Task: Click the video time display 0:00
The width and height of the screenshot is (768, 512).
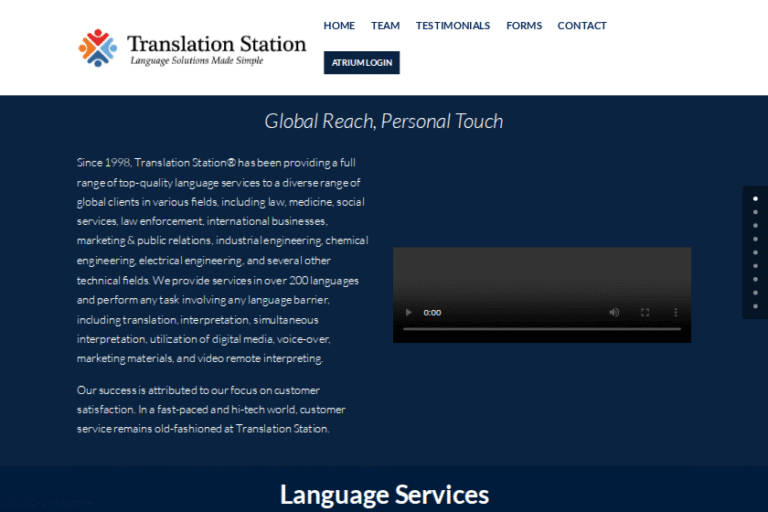Action: pyautogui.click(x=433, y=313)
